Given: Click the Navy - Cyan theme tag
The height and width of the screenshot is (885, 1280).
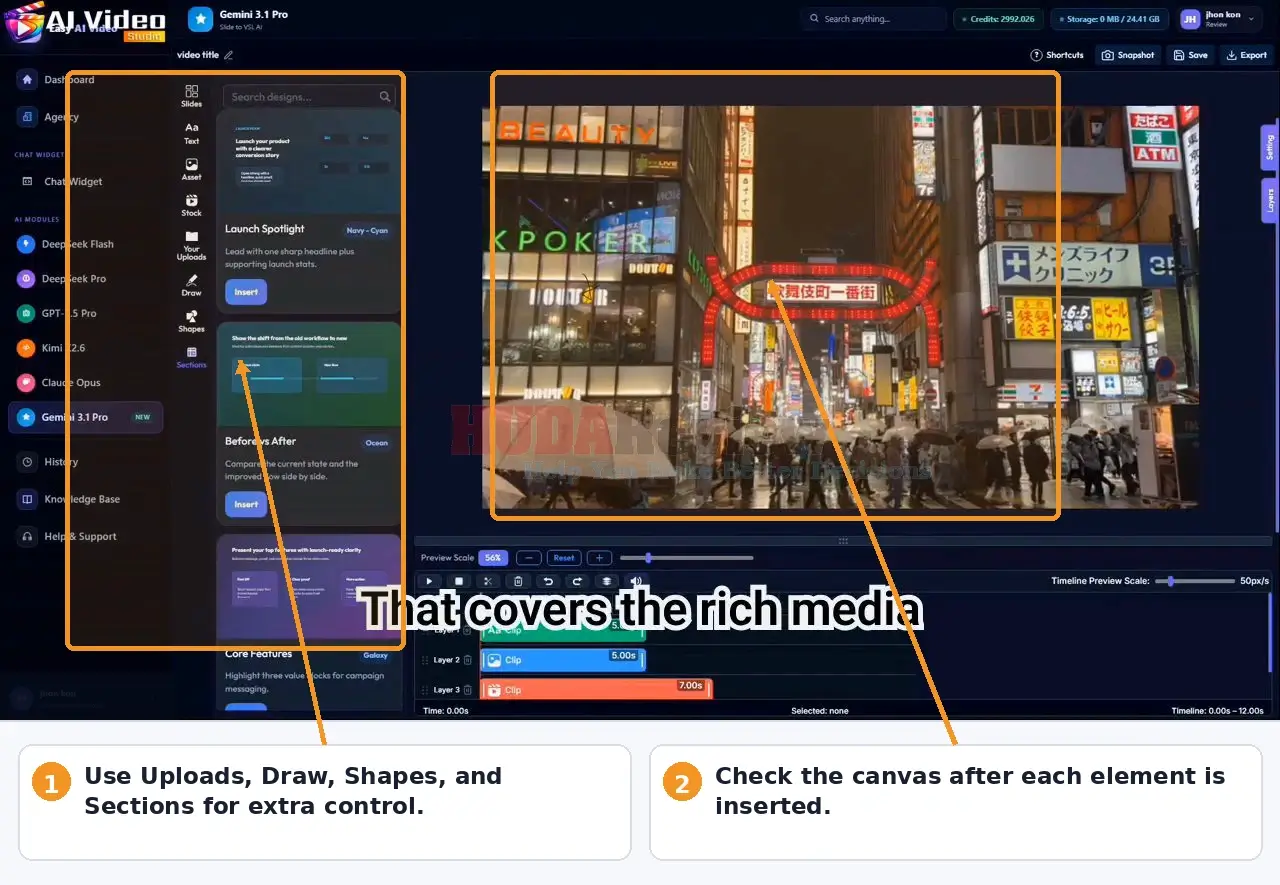Looking at the screenshot, I should click(x=367, y=230).
